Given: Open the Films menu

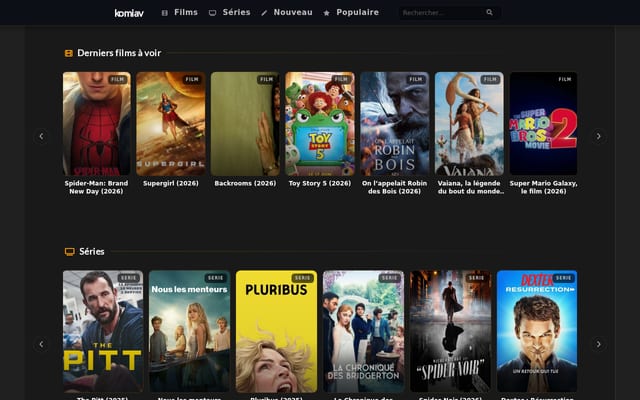Looking at the screenshot, I should click(x=186, y=13).
